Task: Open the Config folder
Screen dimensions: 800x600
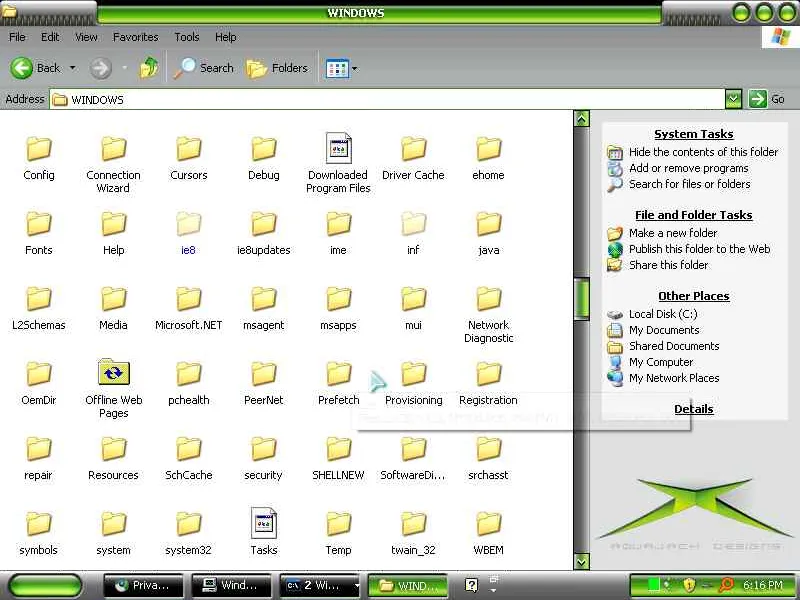Action: [x=39, y=159]
